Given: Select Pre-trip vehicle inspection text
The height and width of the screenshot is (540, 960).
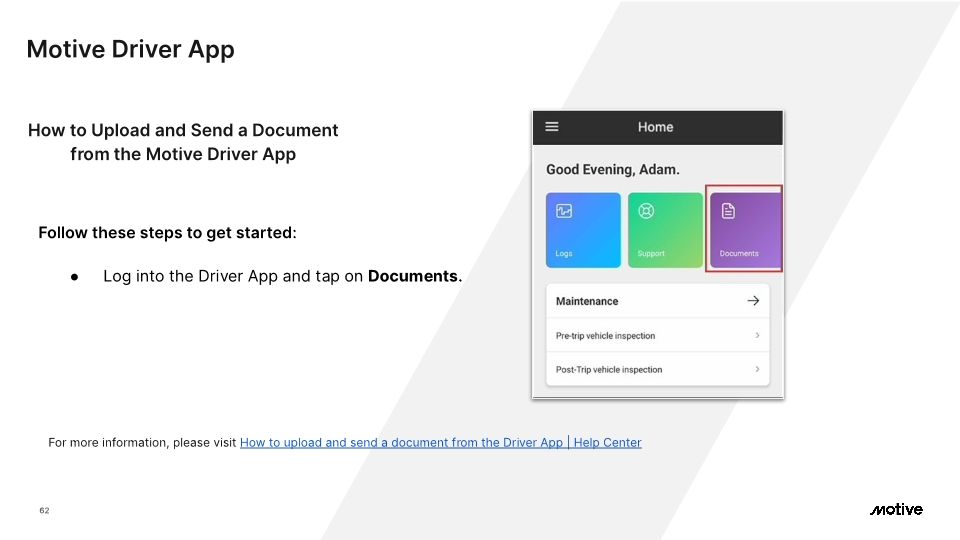Looking at the screenshot, I should click(605, 336).
